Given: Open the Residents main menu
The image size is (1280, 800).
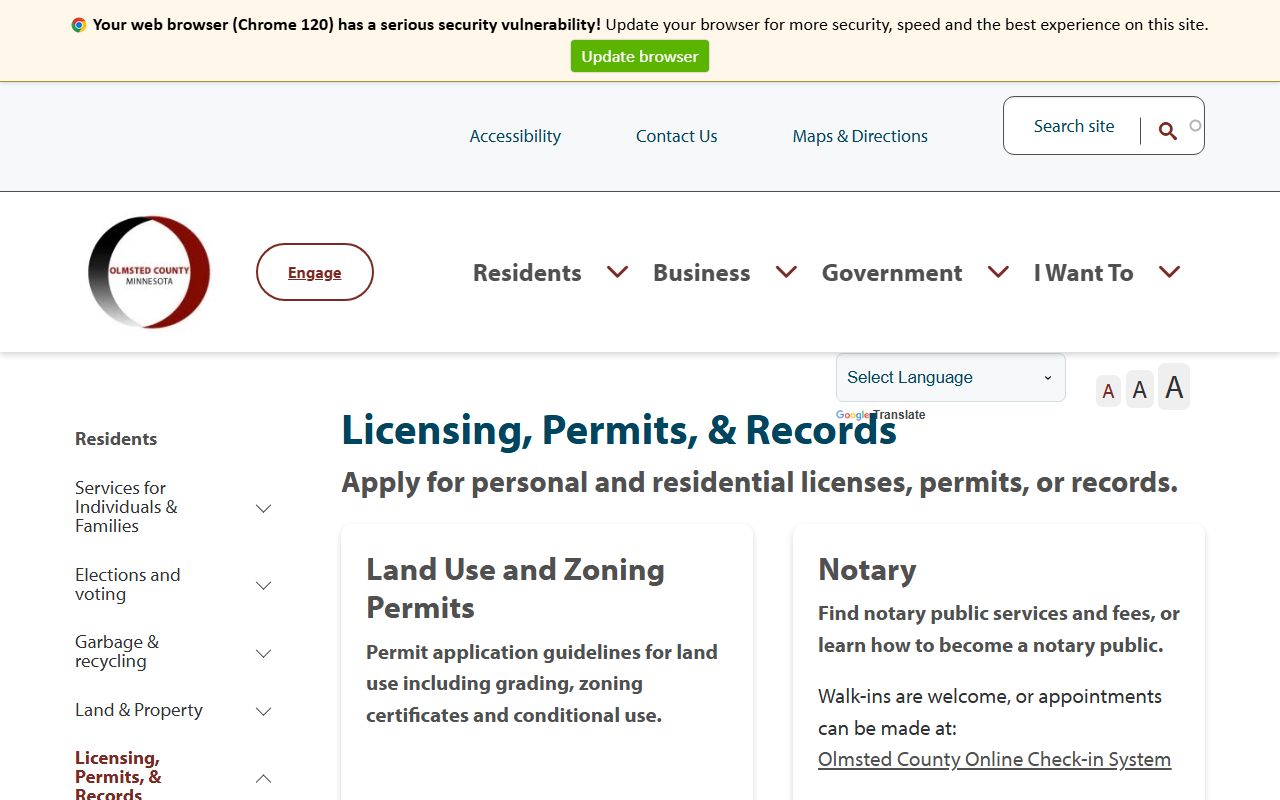Looking at the screenshot, I should pyautogui.click(x=527, y=273).
